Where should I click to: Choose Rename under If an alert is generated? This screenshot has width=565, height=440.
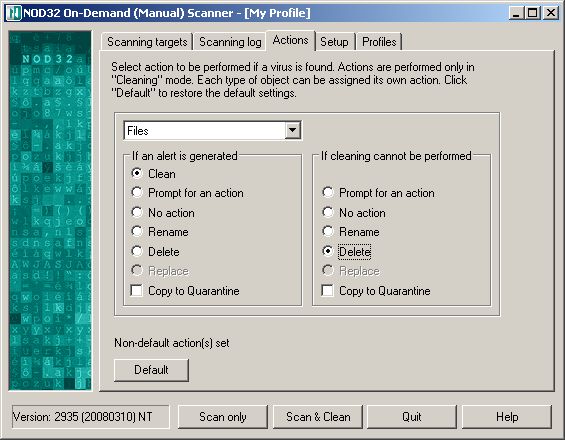(160, 232)
